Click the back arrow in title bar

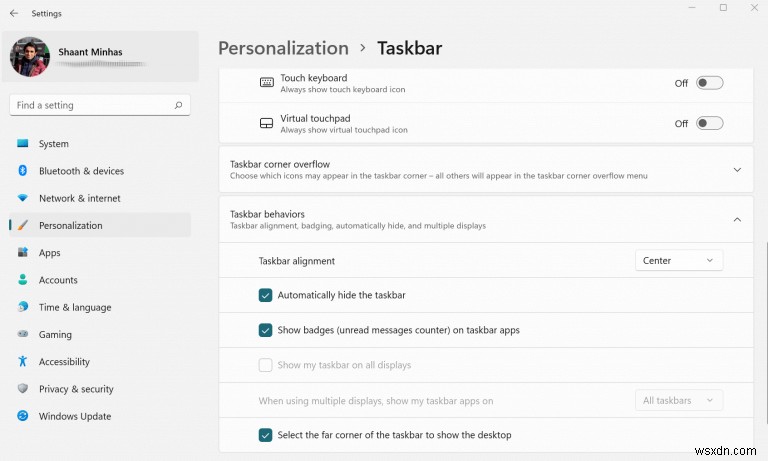click(13, 13)
